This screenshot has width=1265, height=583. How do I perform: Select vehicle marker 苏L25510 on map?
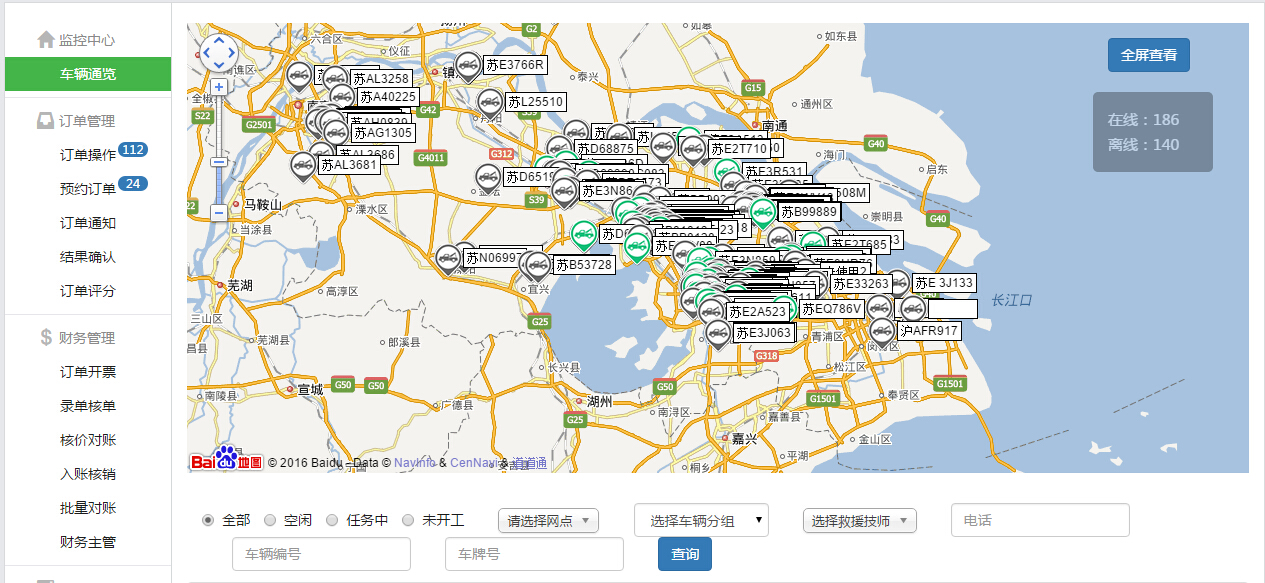(x=489, y=102)
